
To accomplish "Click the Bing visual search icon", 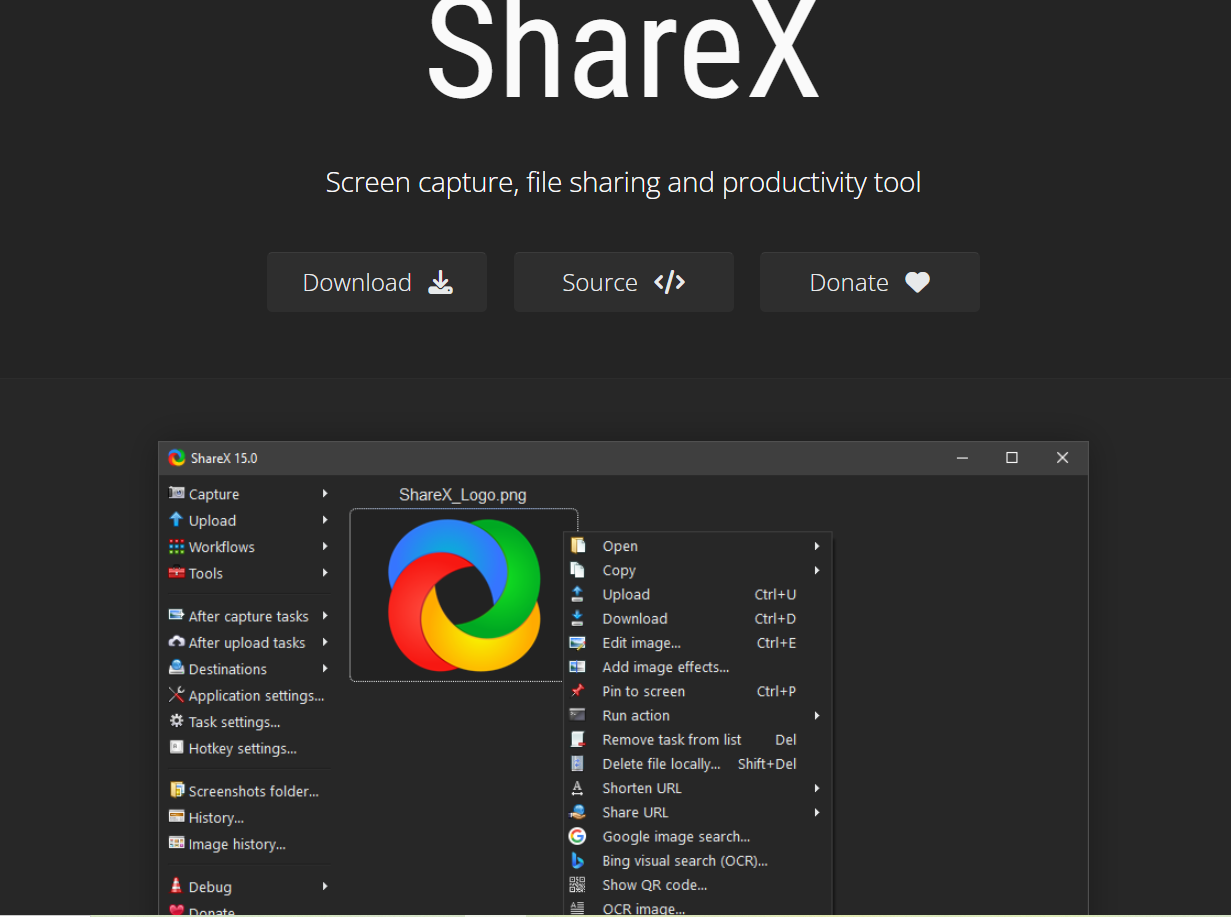I will [x=577, y=860].
